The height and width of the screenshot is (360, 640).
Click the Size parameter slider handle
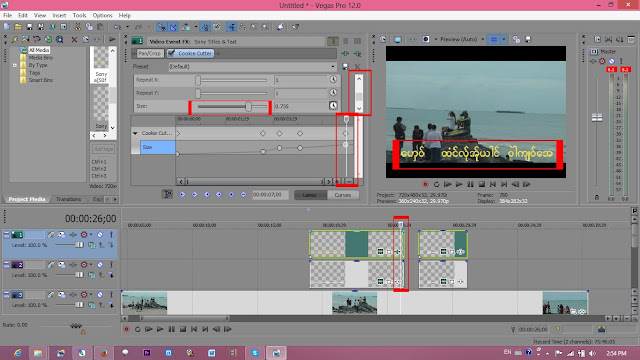point(248,107)
